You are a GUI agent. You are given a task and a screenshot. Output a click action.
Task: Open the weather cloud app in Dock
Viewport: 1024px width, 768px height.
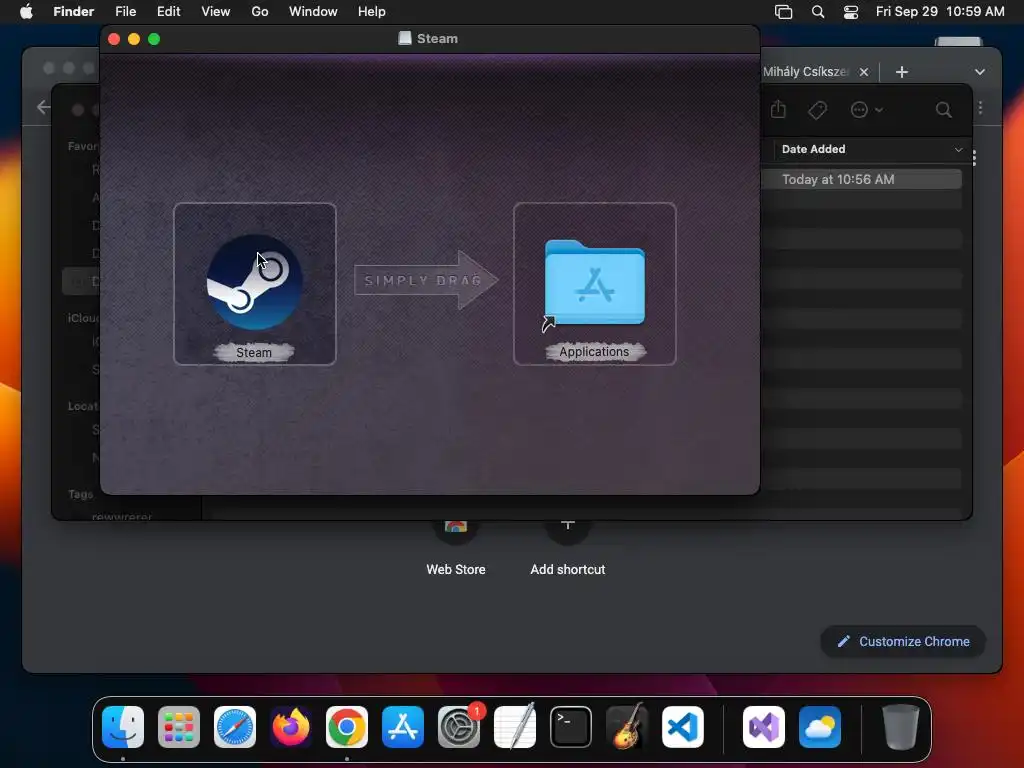(820, 727)
